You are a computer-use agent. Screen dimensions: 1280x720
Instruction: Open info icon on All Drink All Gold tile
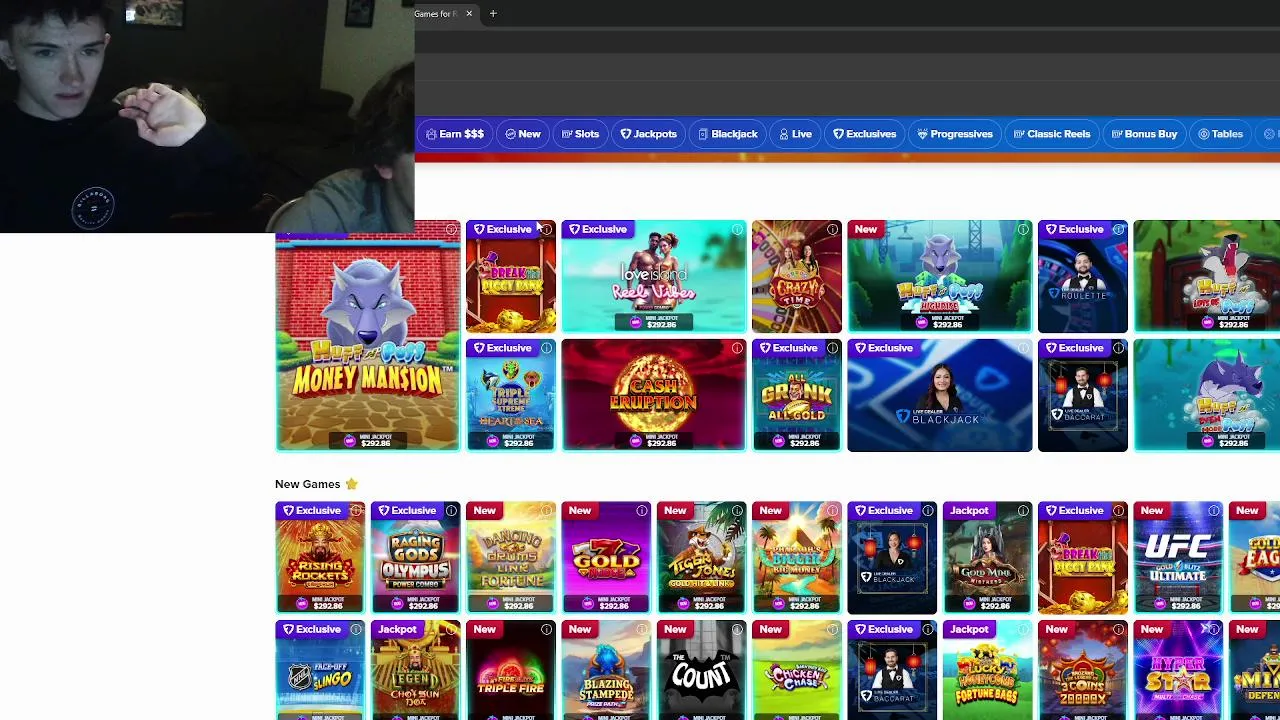(832, 348)
